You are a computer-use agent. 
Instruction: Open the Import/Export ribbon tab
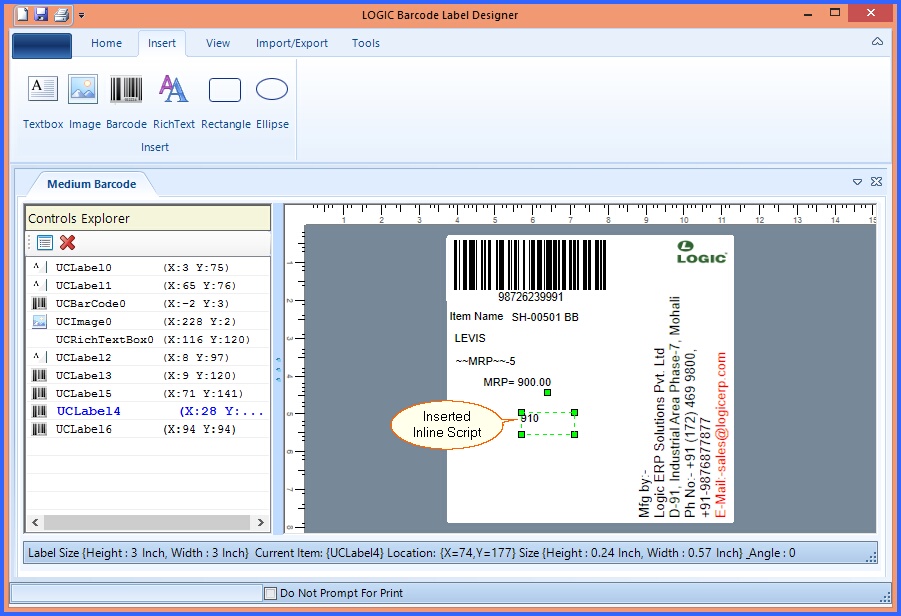[291, 43]
